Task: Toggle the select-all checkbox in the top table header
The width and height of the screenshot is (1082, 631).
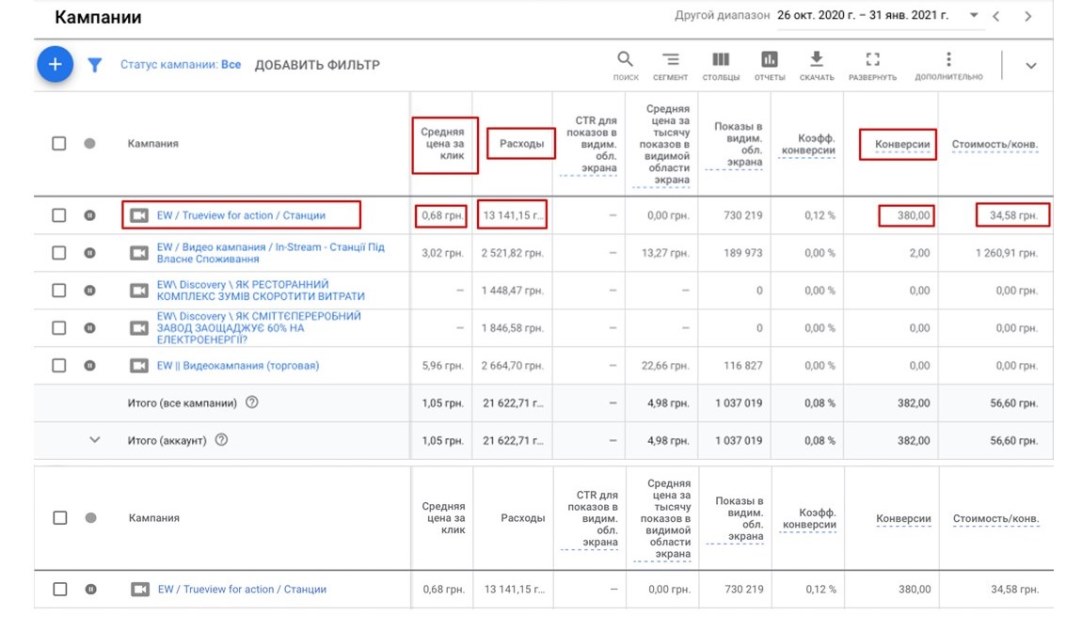Action: pyautogui.click(x=59, y=143)
